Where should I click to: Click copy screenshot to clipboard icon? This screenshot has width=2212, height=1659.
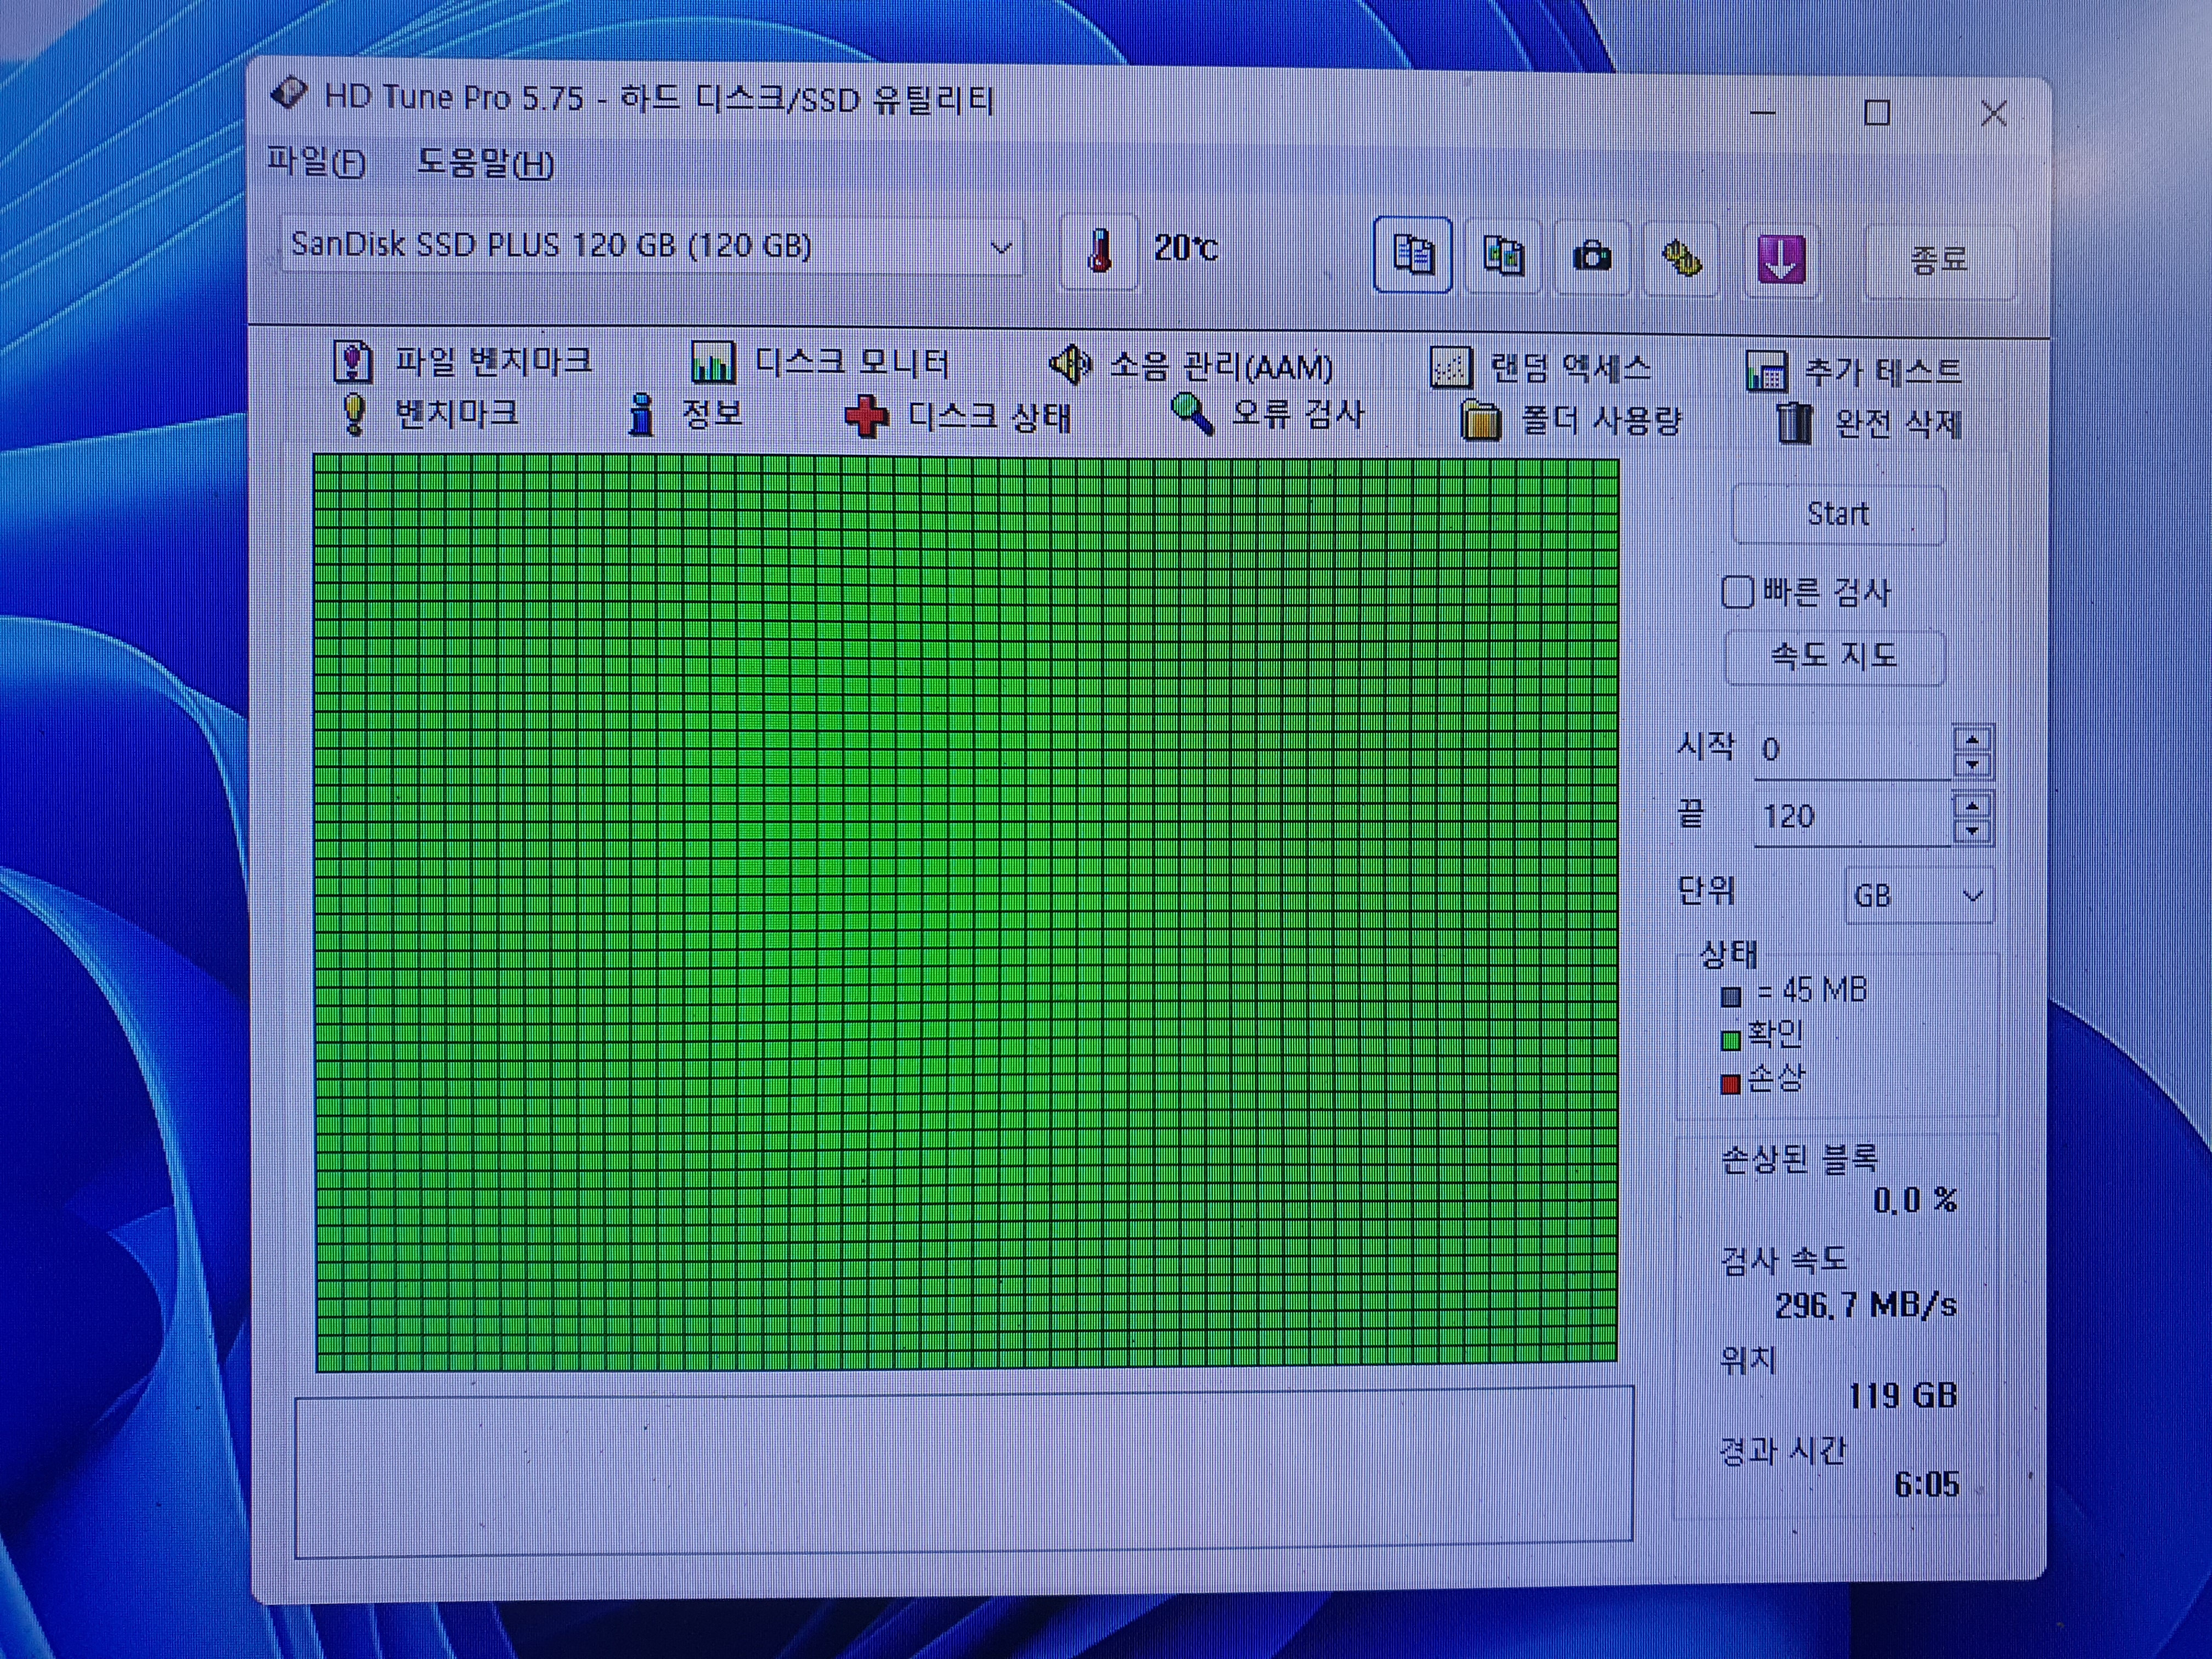coord(1502,256)
